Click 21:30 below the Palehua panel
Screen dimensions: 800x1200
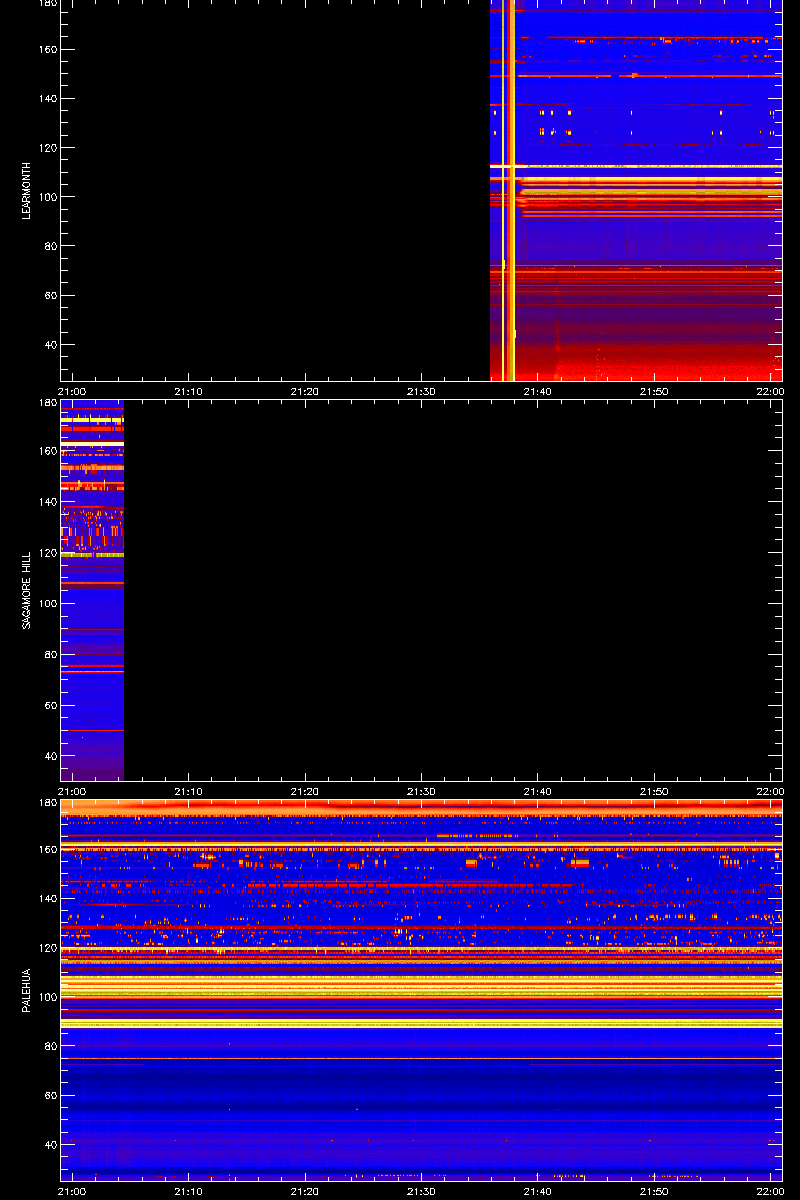point(421,1191)
